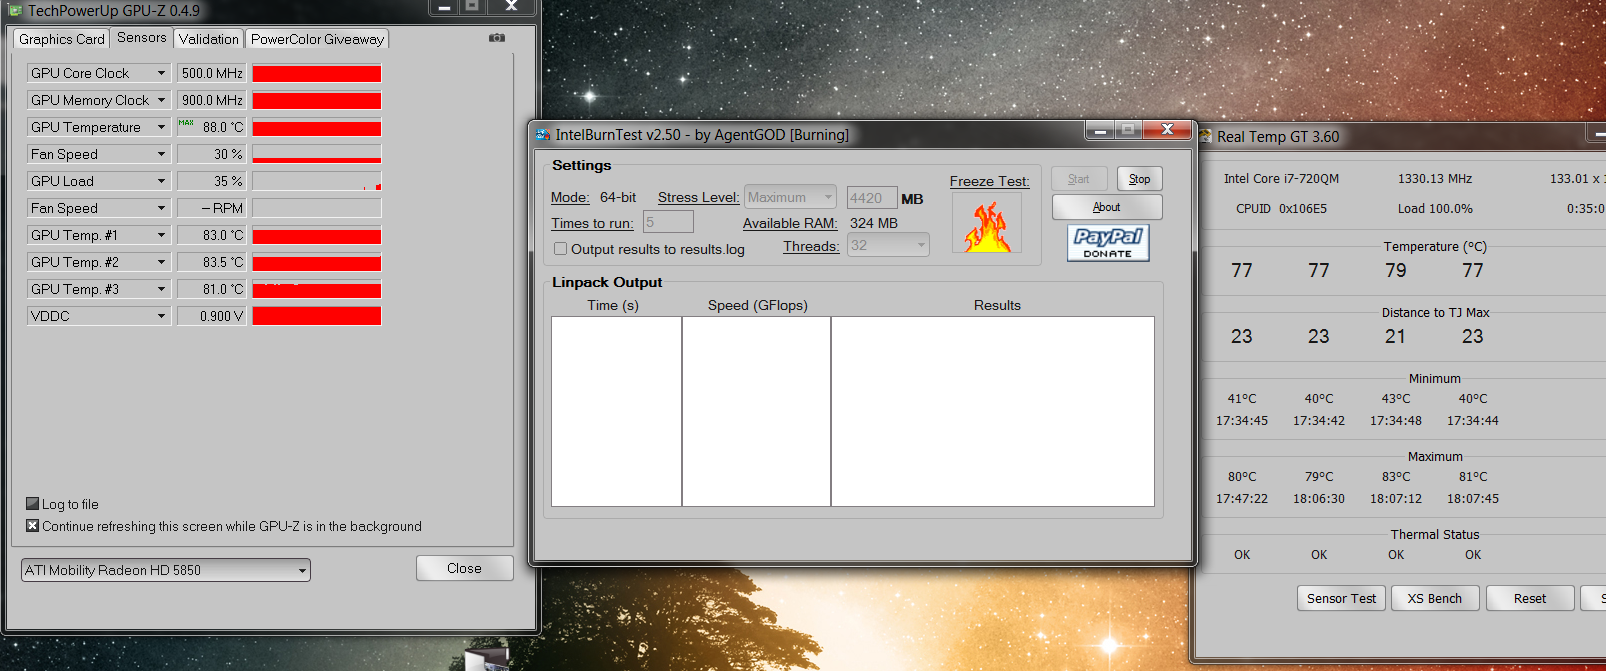This screenshot has width=1606, height=671.
Task: Click the Linpack Speed (GFlops) output box
Action: click(757, 411)
